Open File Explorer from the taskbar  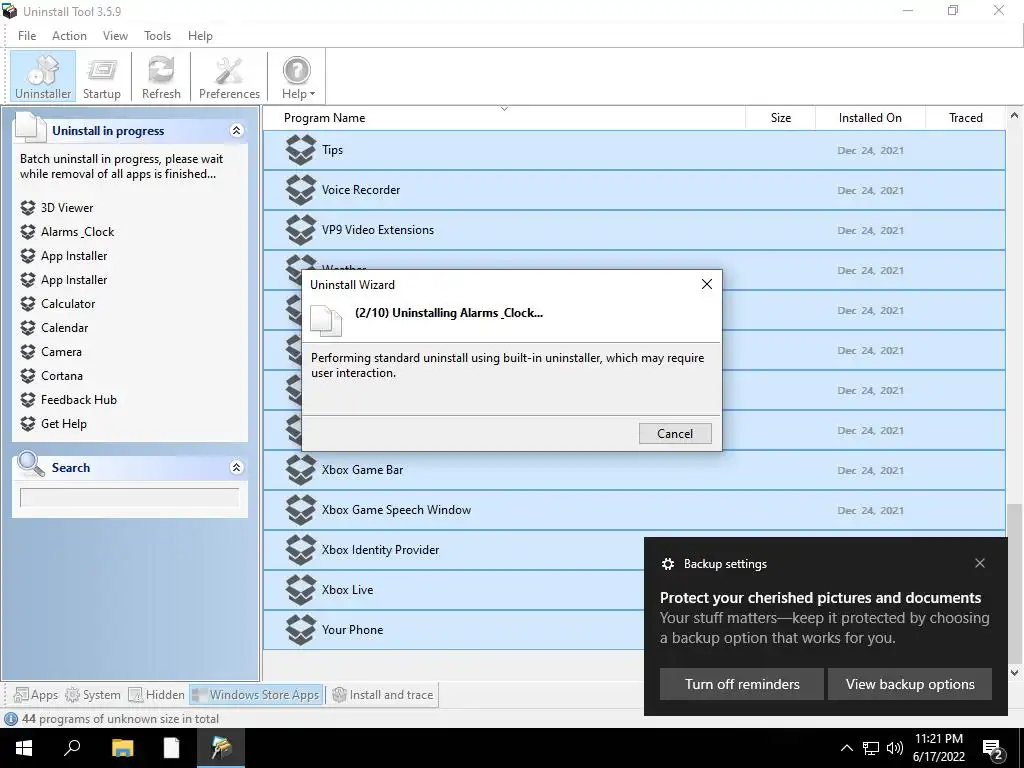(x=122, y=748)
